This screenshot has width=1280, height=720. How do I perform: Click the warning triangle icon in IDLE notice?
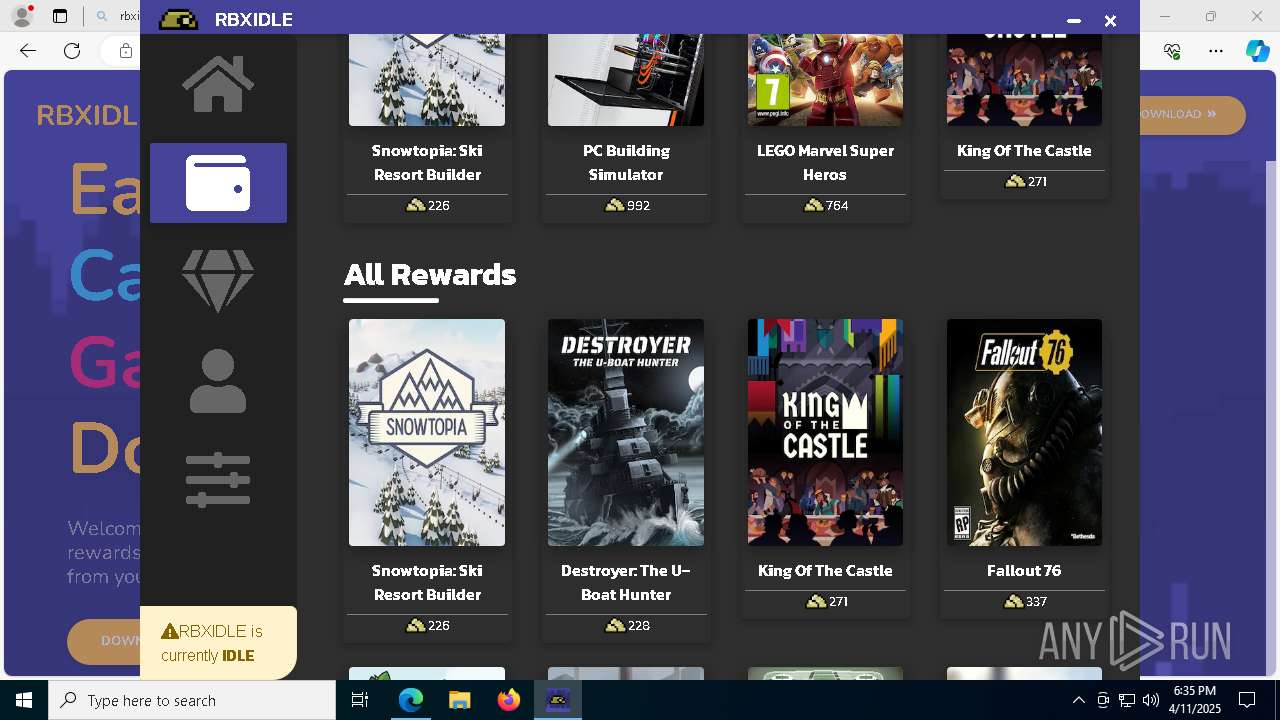pos(169,631)
